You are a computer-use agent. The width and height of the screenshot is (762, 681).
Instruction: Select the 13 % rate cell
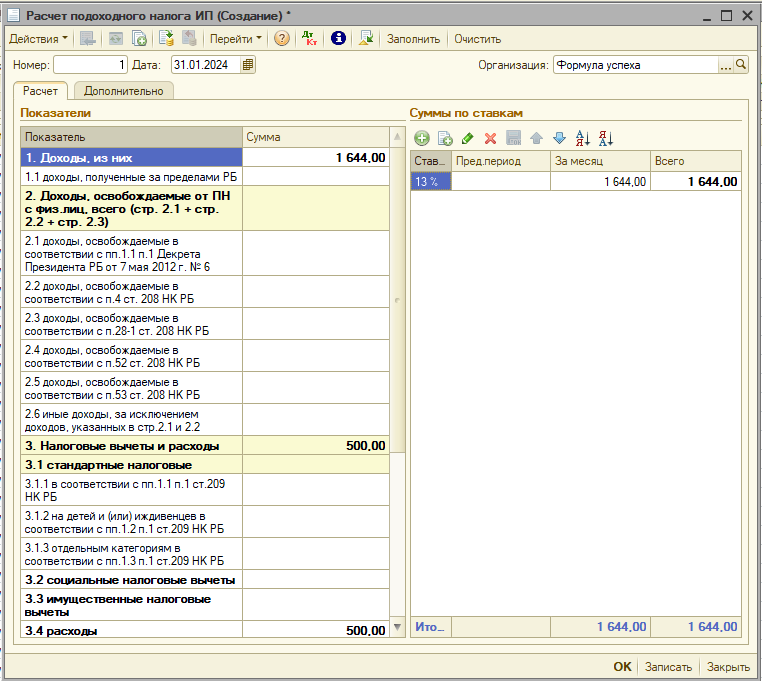[431, 181]
